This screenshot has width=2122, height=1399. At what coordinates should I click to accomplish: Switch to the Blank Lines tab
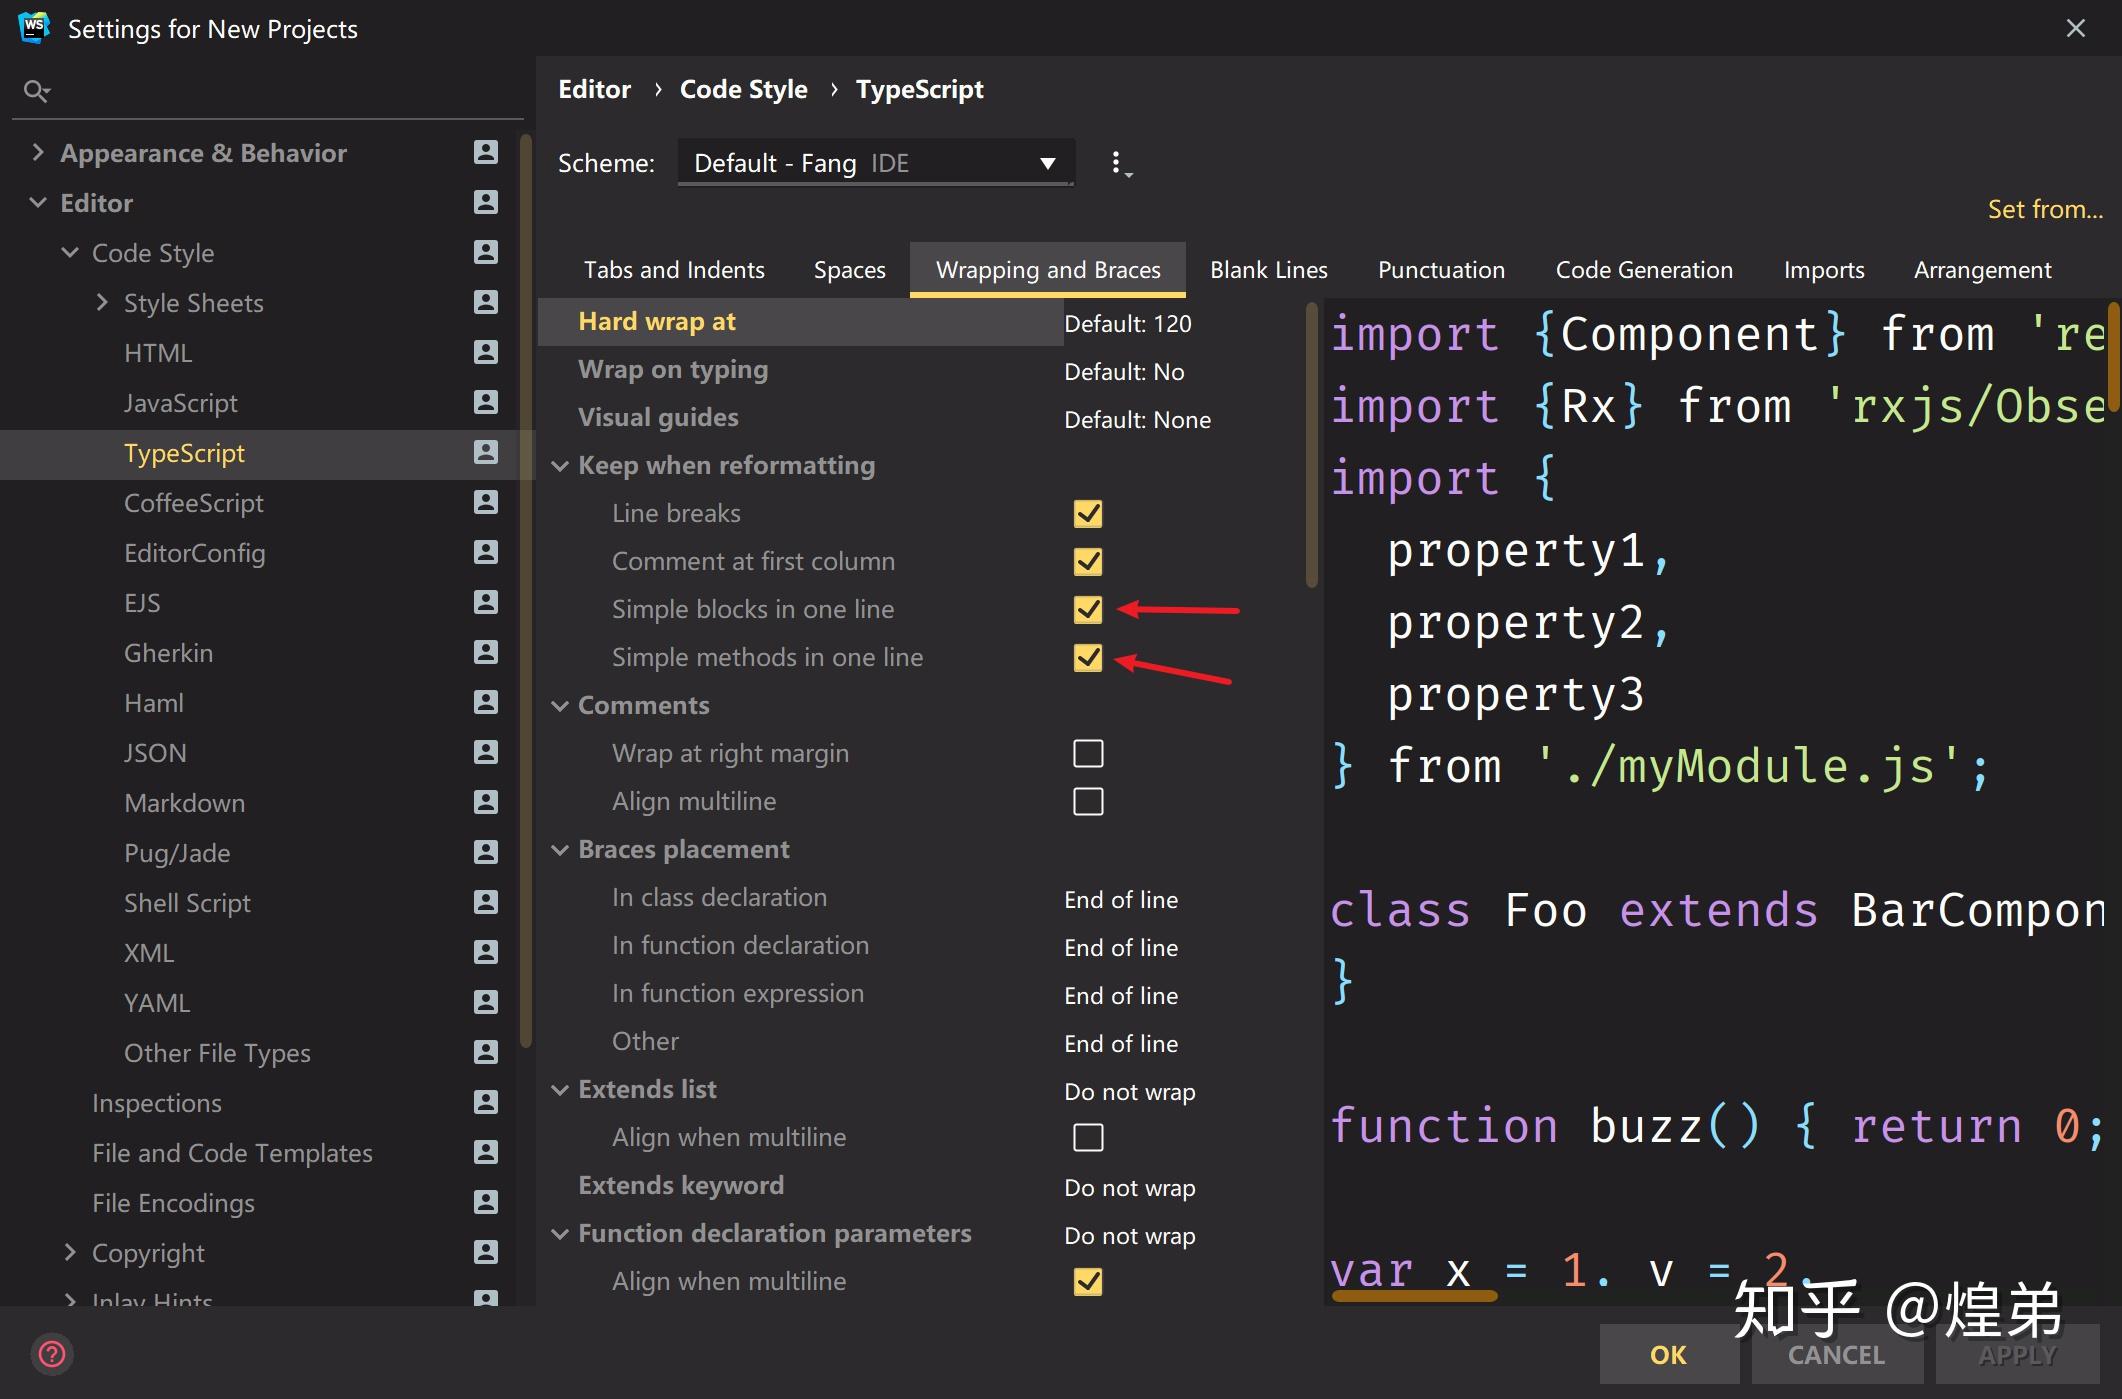[x=1268, y=269]
